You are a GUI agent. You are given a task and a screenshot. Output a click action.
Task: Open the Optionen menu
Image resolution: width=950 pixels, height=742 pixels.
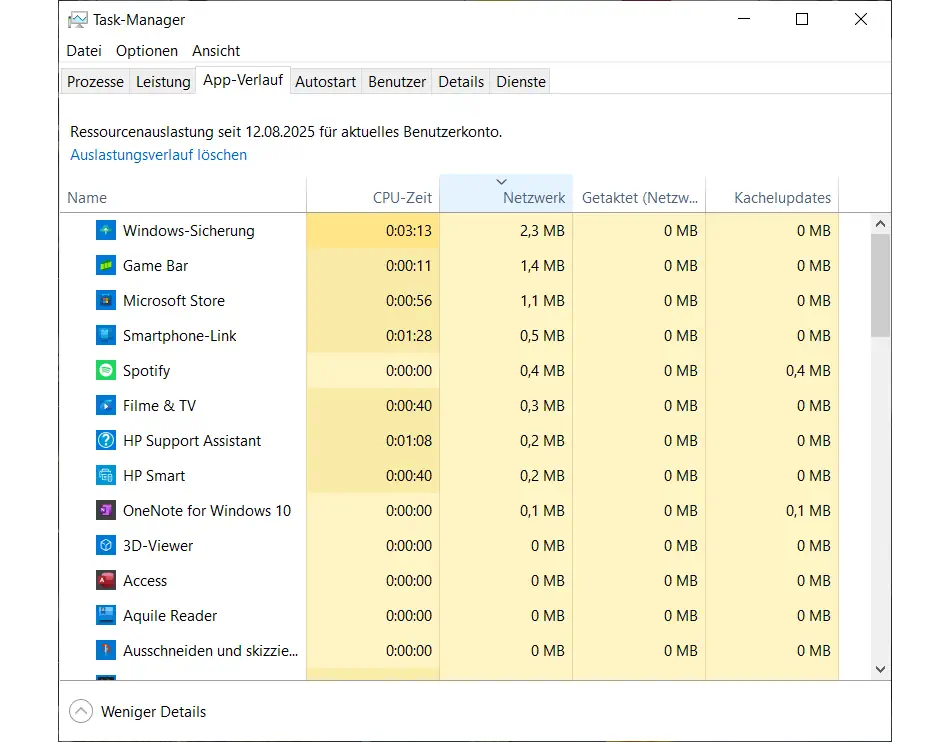(147, 51)
